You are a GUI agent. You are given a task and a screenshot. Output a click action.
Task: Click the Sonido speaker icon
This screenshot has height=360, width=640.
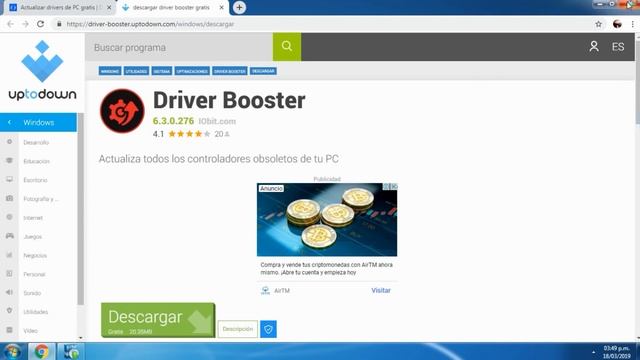9,292
